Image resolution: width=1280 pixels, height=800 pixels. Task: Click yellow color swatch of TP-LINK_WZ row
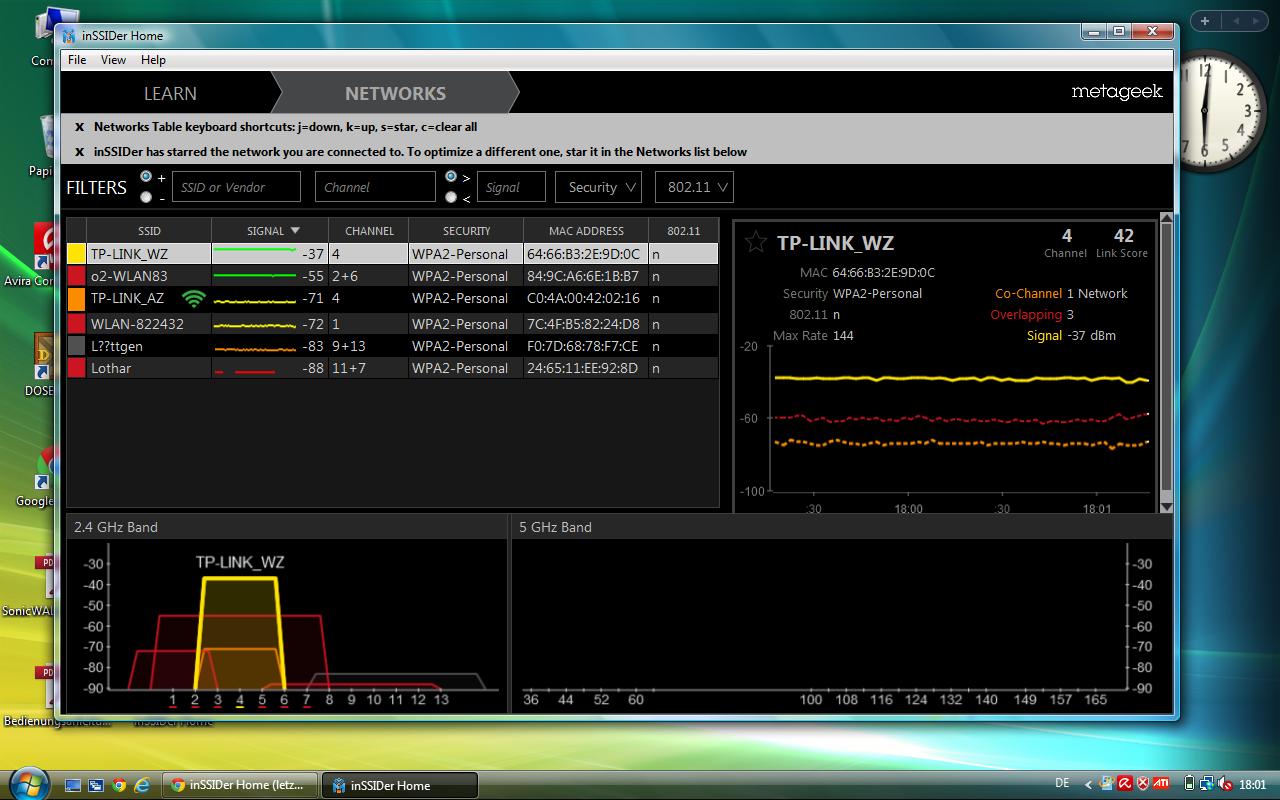pos(76,253)
